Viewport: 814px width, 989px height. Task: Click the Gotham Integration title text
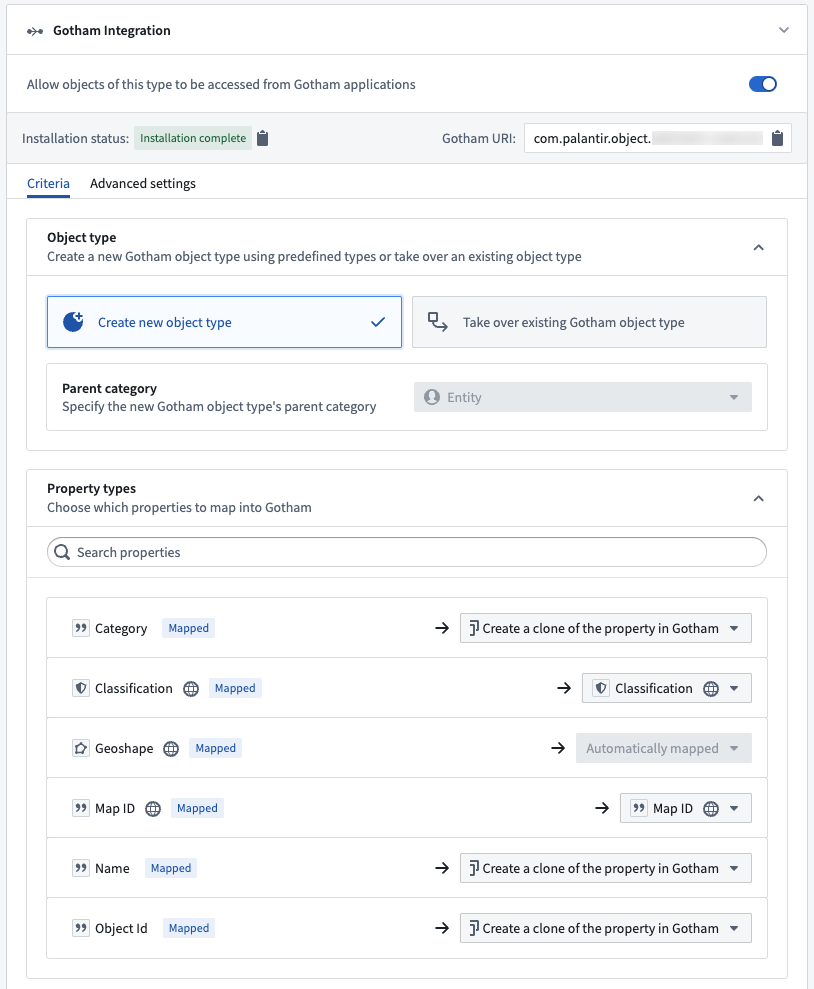tap(112, 30)
